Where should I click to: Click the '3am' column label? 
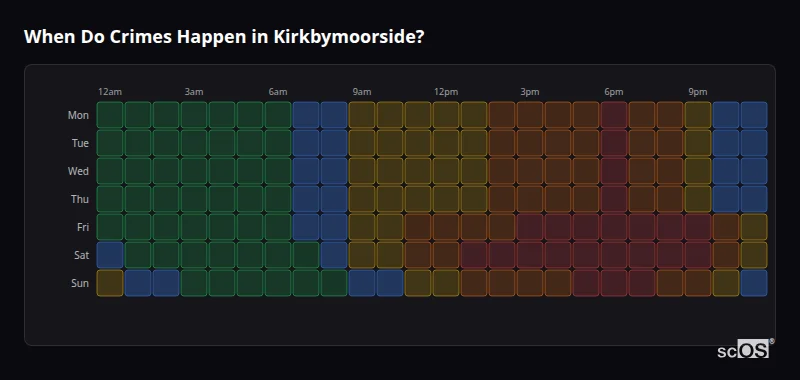tap(194, 92)
